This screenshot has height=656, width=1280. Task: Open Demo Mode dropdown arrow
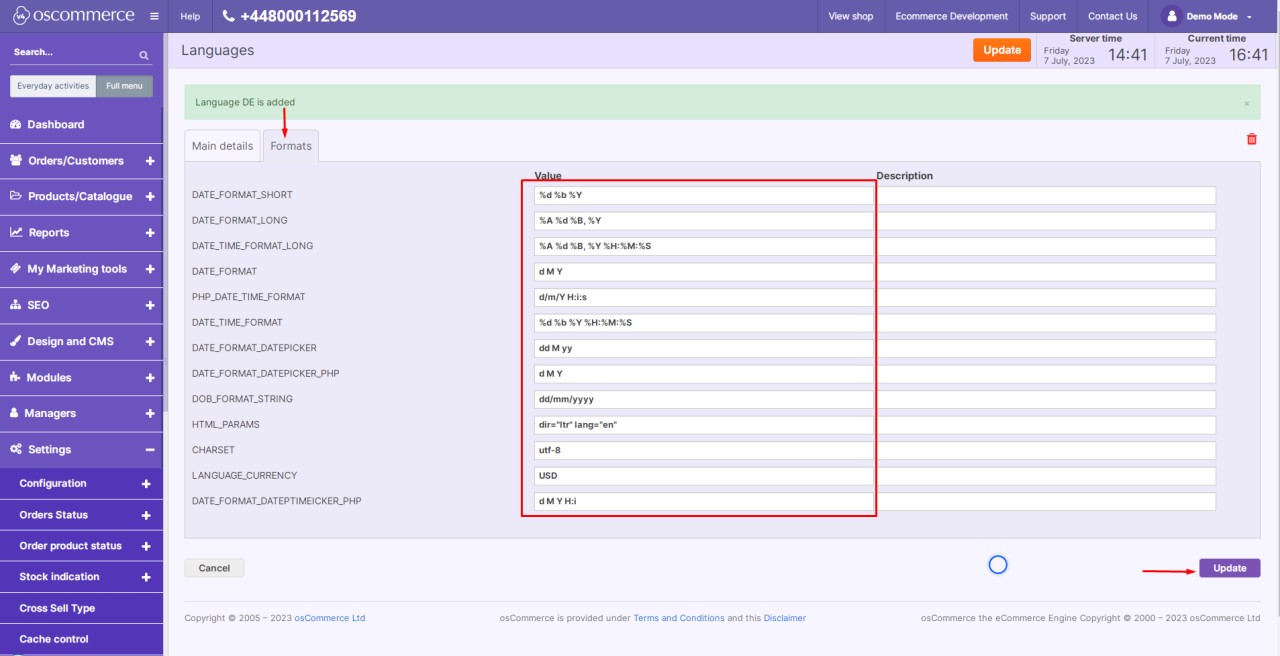[1249, 17]
